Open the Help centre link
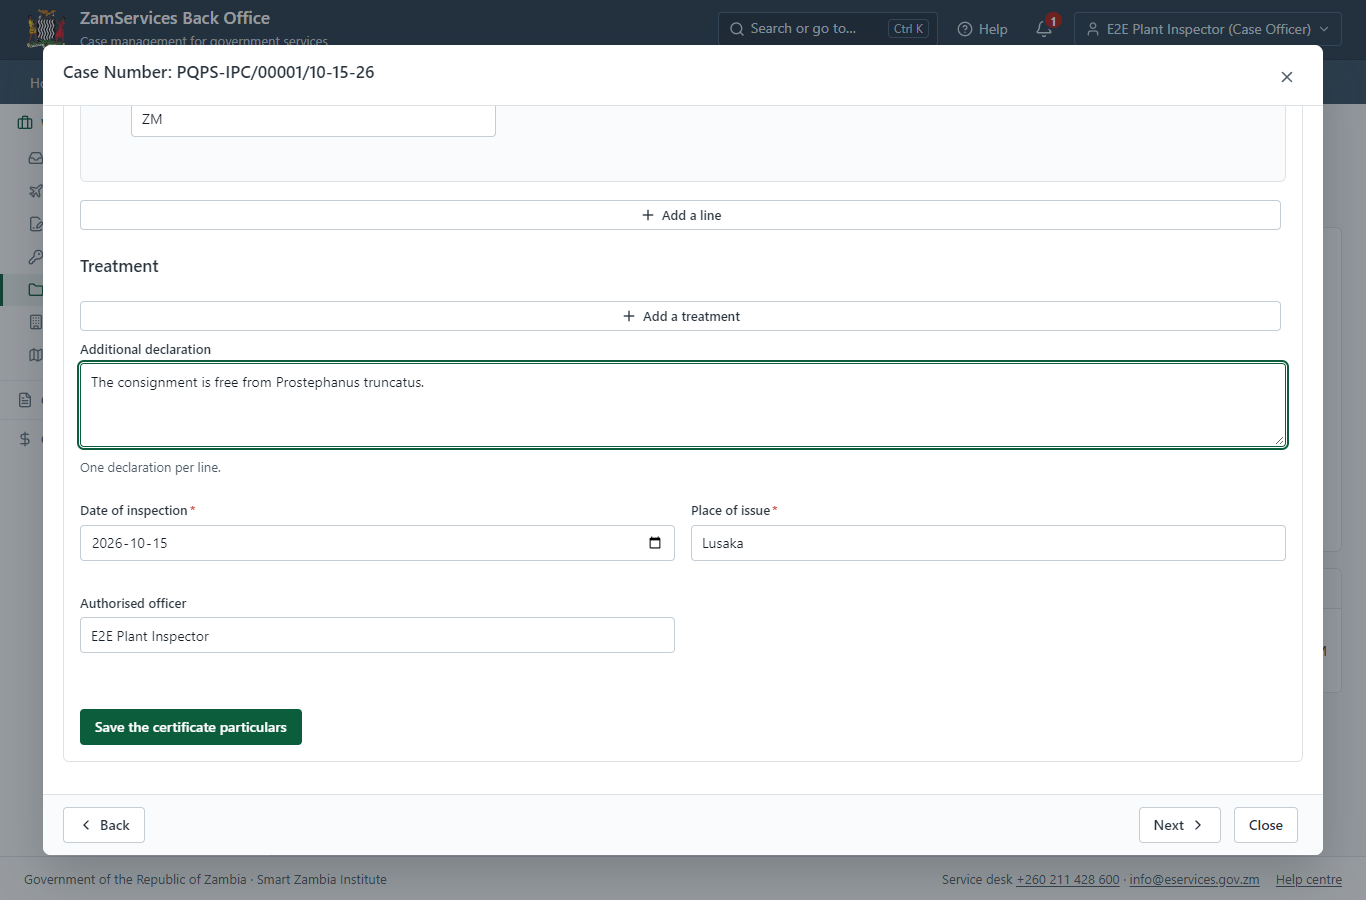 [x=1309, y=880]
